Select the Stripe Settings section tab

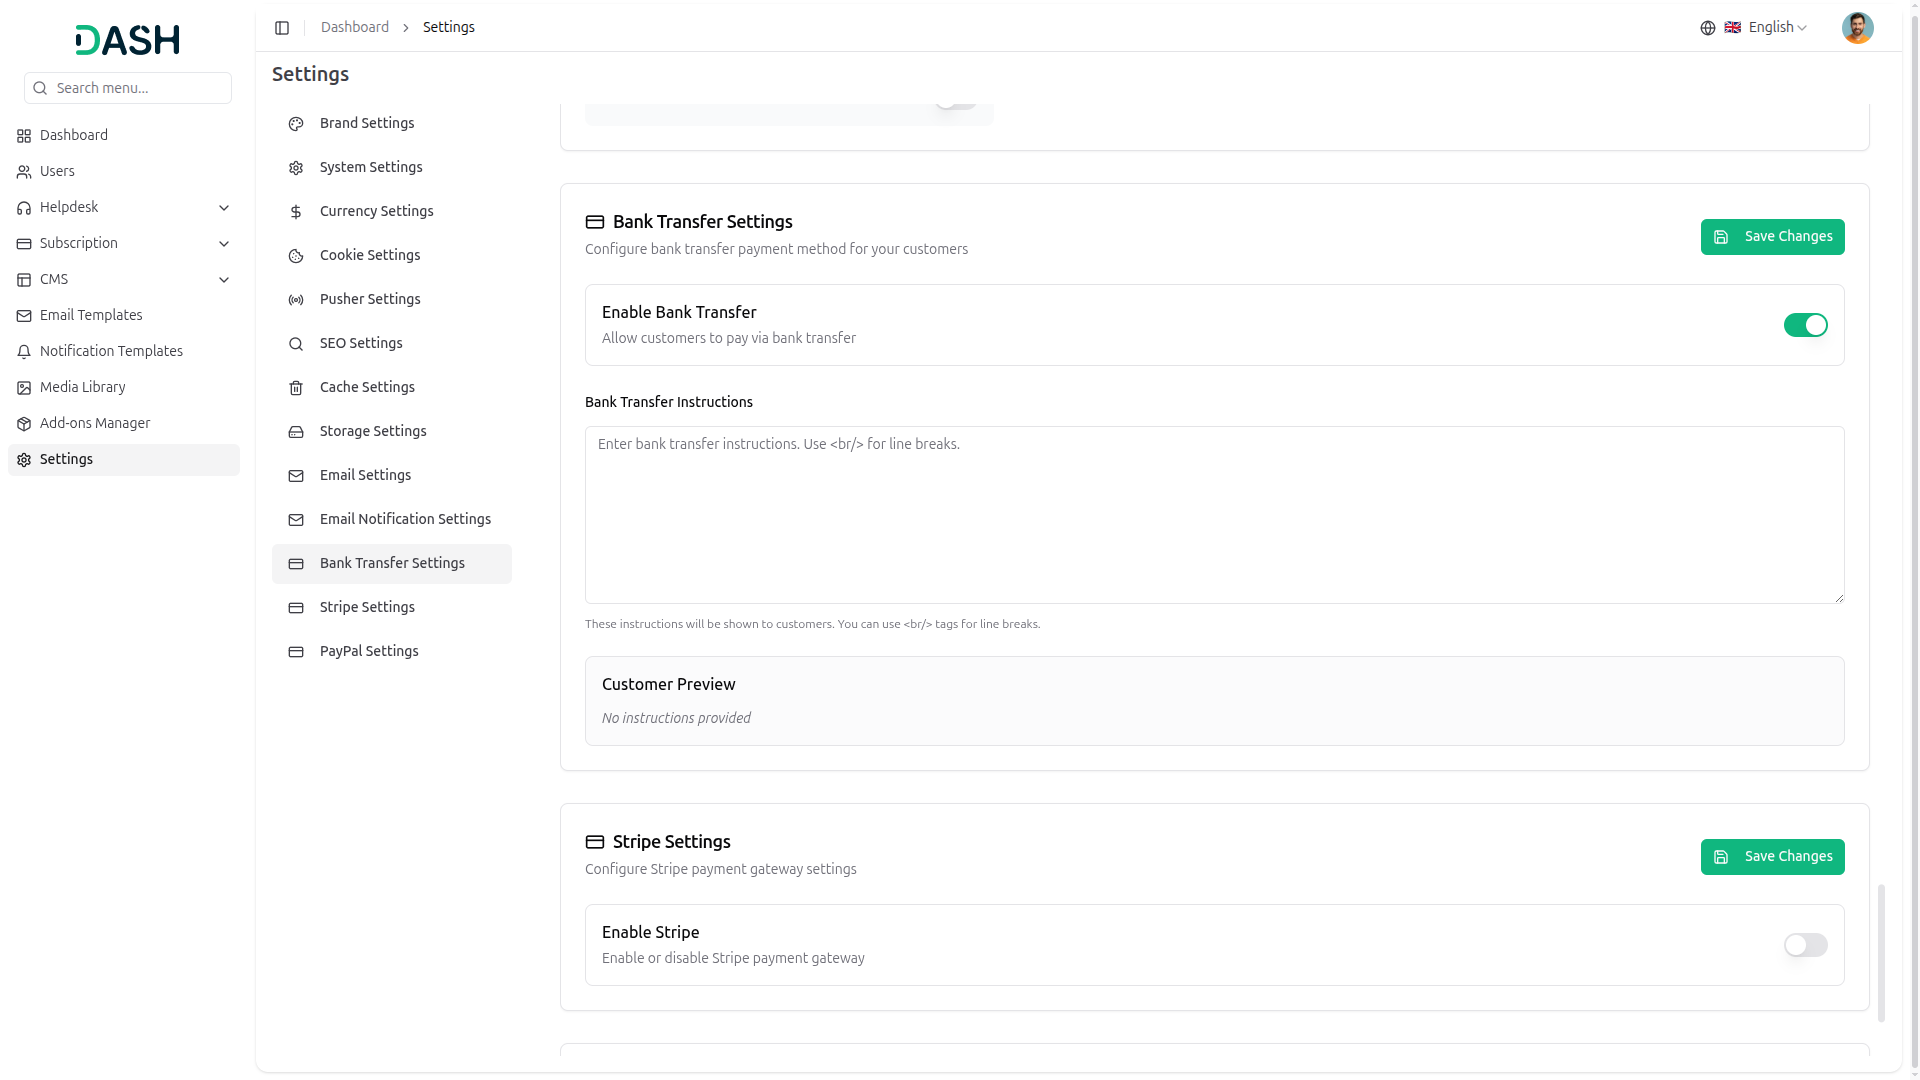367,608
